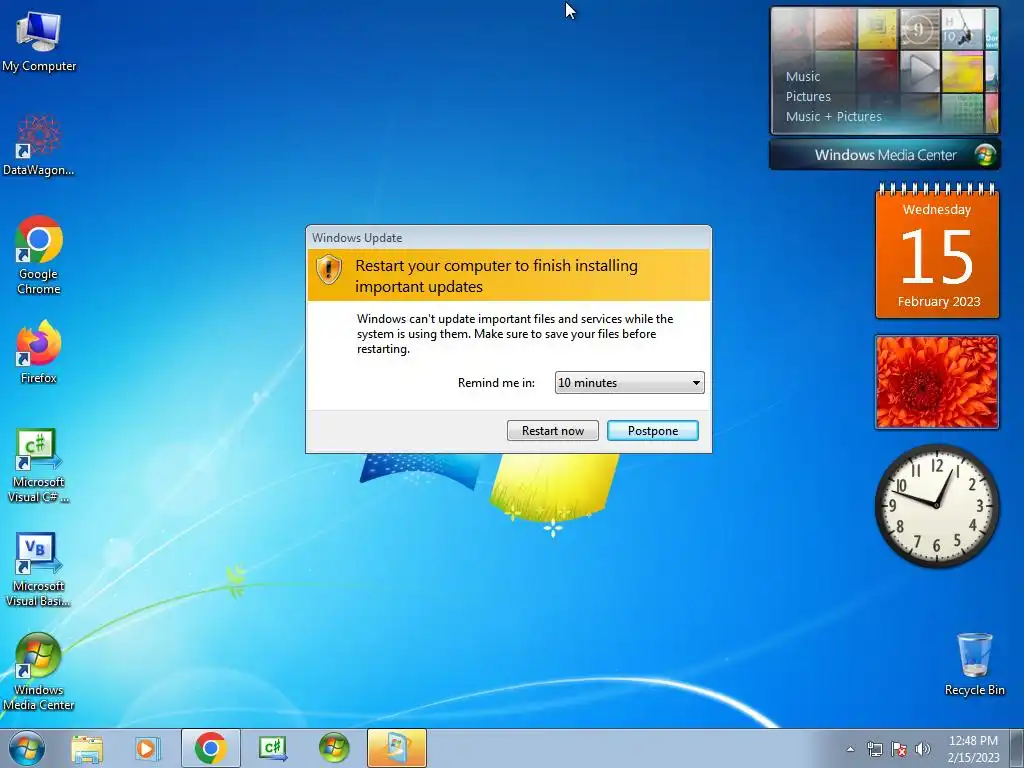The image size is (1024, 768).
Task: Open the Start menu orb
Action: pyautogui.click(x=27, y=748)
